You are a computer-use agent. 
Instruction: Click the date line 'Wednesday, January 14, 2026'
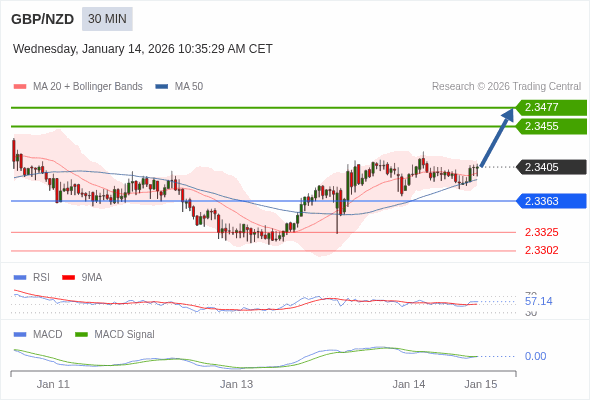coord(94,49)
